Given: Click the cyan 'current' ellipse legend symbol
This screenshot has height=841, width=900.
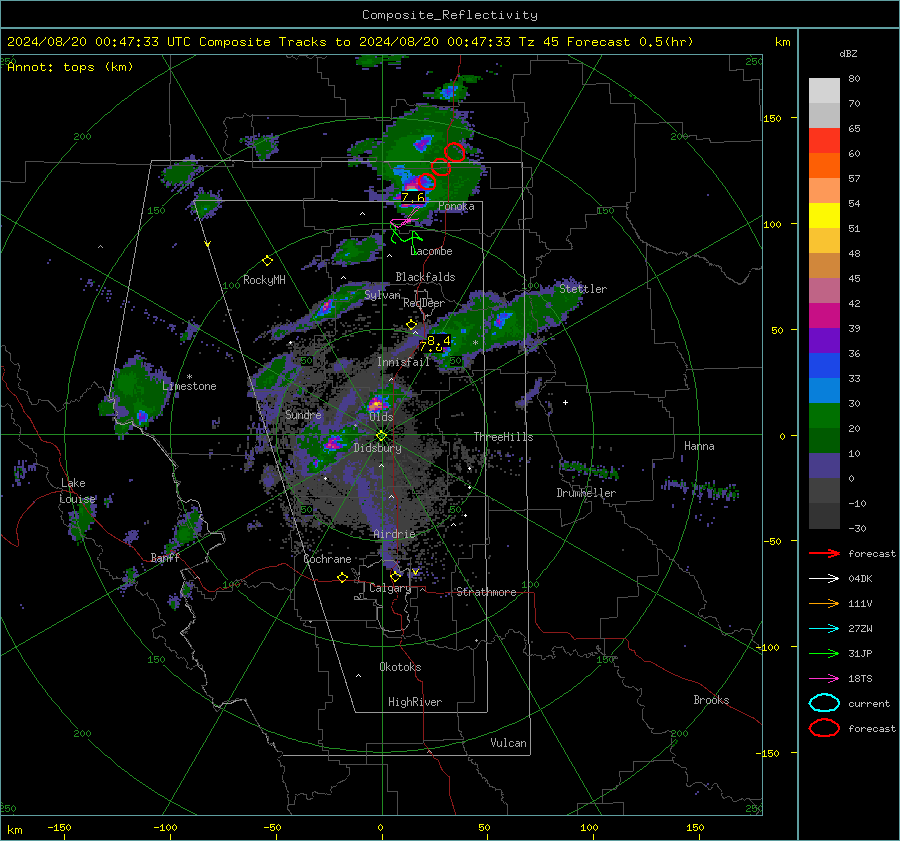Looking at the screenshot, I should click(824, 703).
